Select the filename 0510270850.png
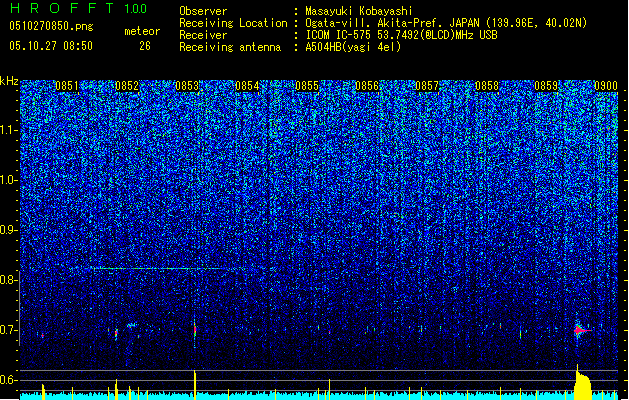 tap(51, 26)
